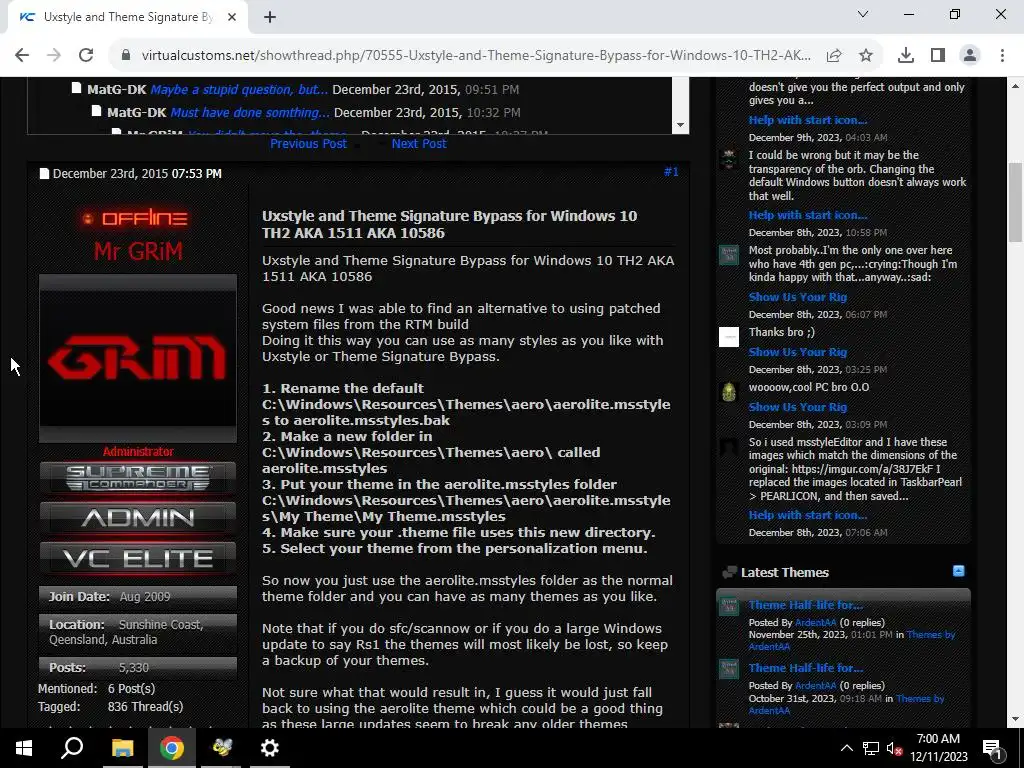Click the Latest Themes header icon
The image size is (1024, 768).
click(729, 573)
